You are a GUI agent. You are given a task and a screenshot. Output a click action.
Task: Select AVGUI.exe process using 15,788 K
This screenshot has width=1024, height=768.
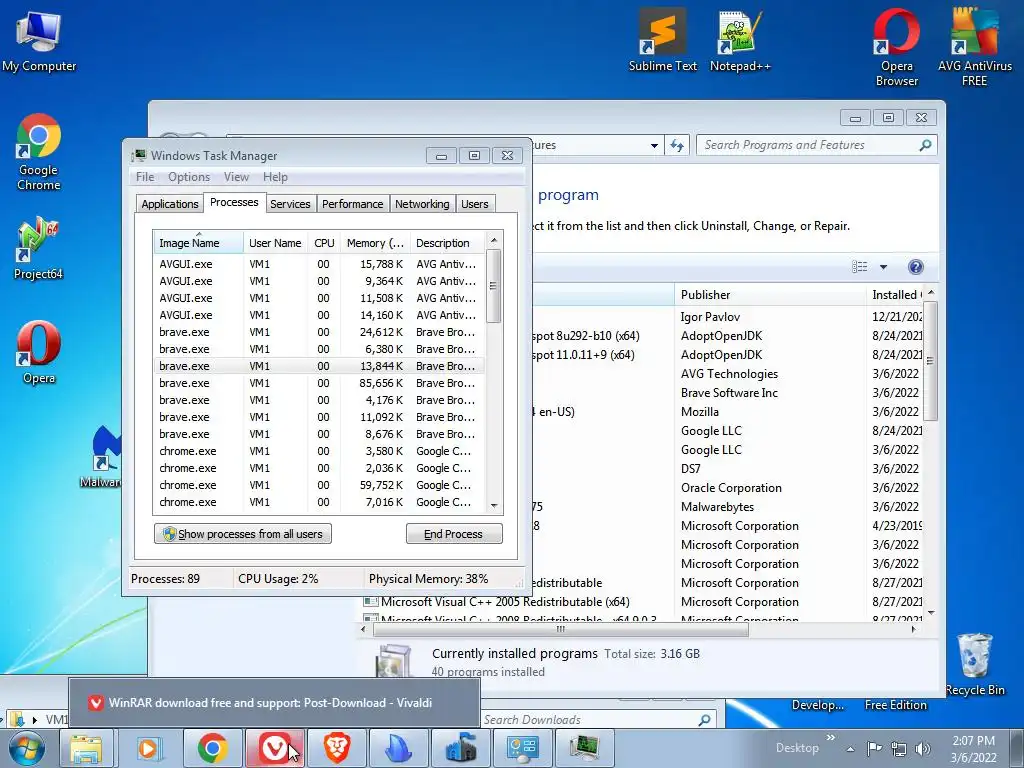[x=319, y=264]
